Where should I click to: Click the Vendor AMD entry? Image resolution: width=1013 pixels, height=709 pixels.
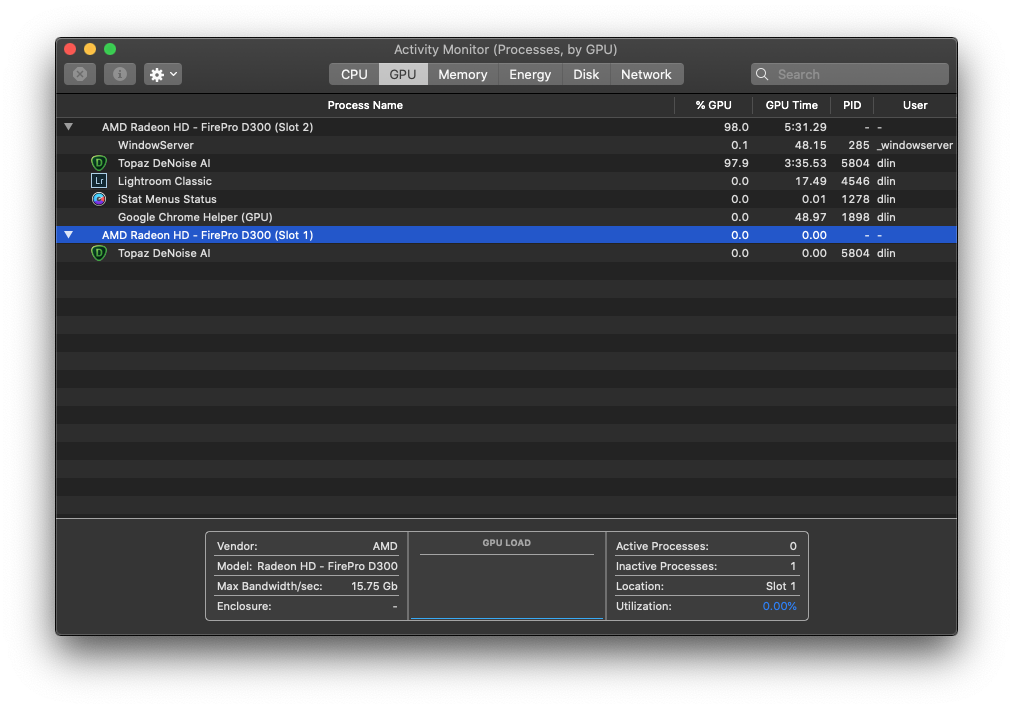pos(307,546)
